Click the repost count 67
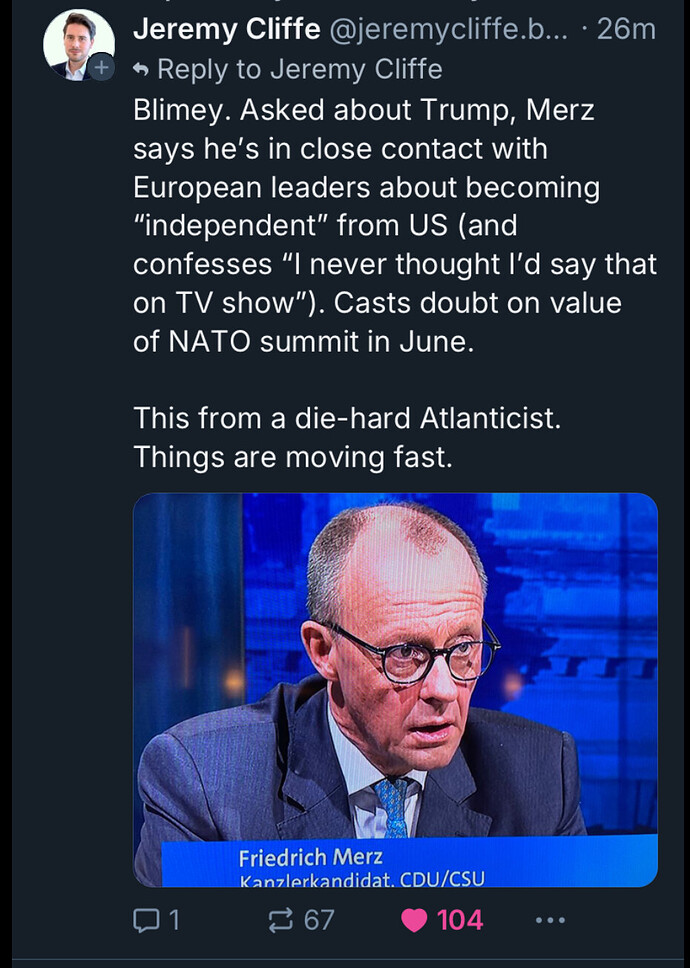This screenshot has height=968, width=690. (318, 920)
